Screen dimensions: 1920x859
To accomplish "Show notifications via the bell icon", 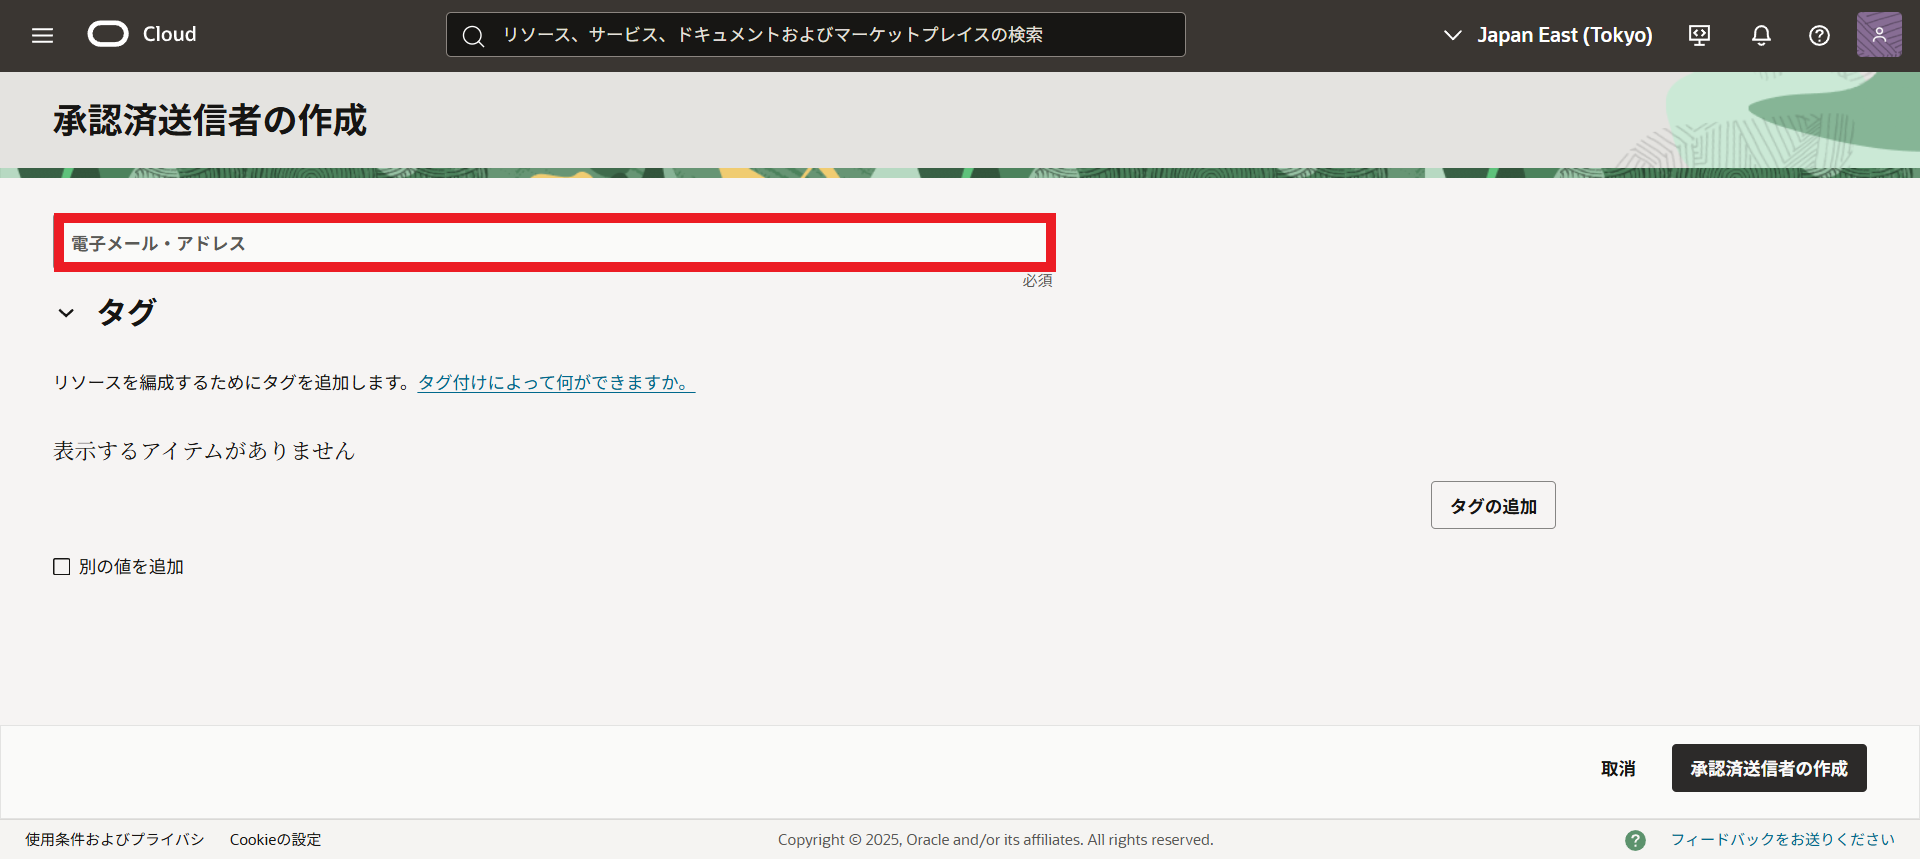I will [x=1761, y=36].
